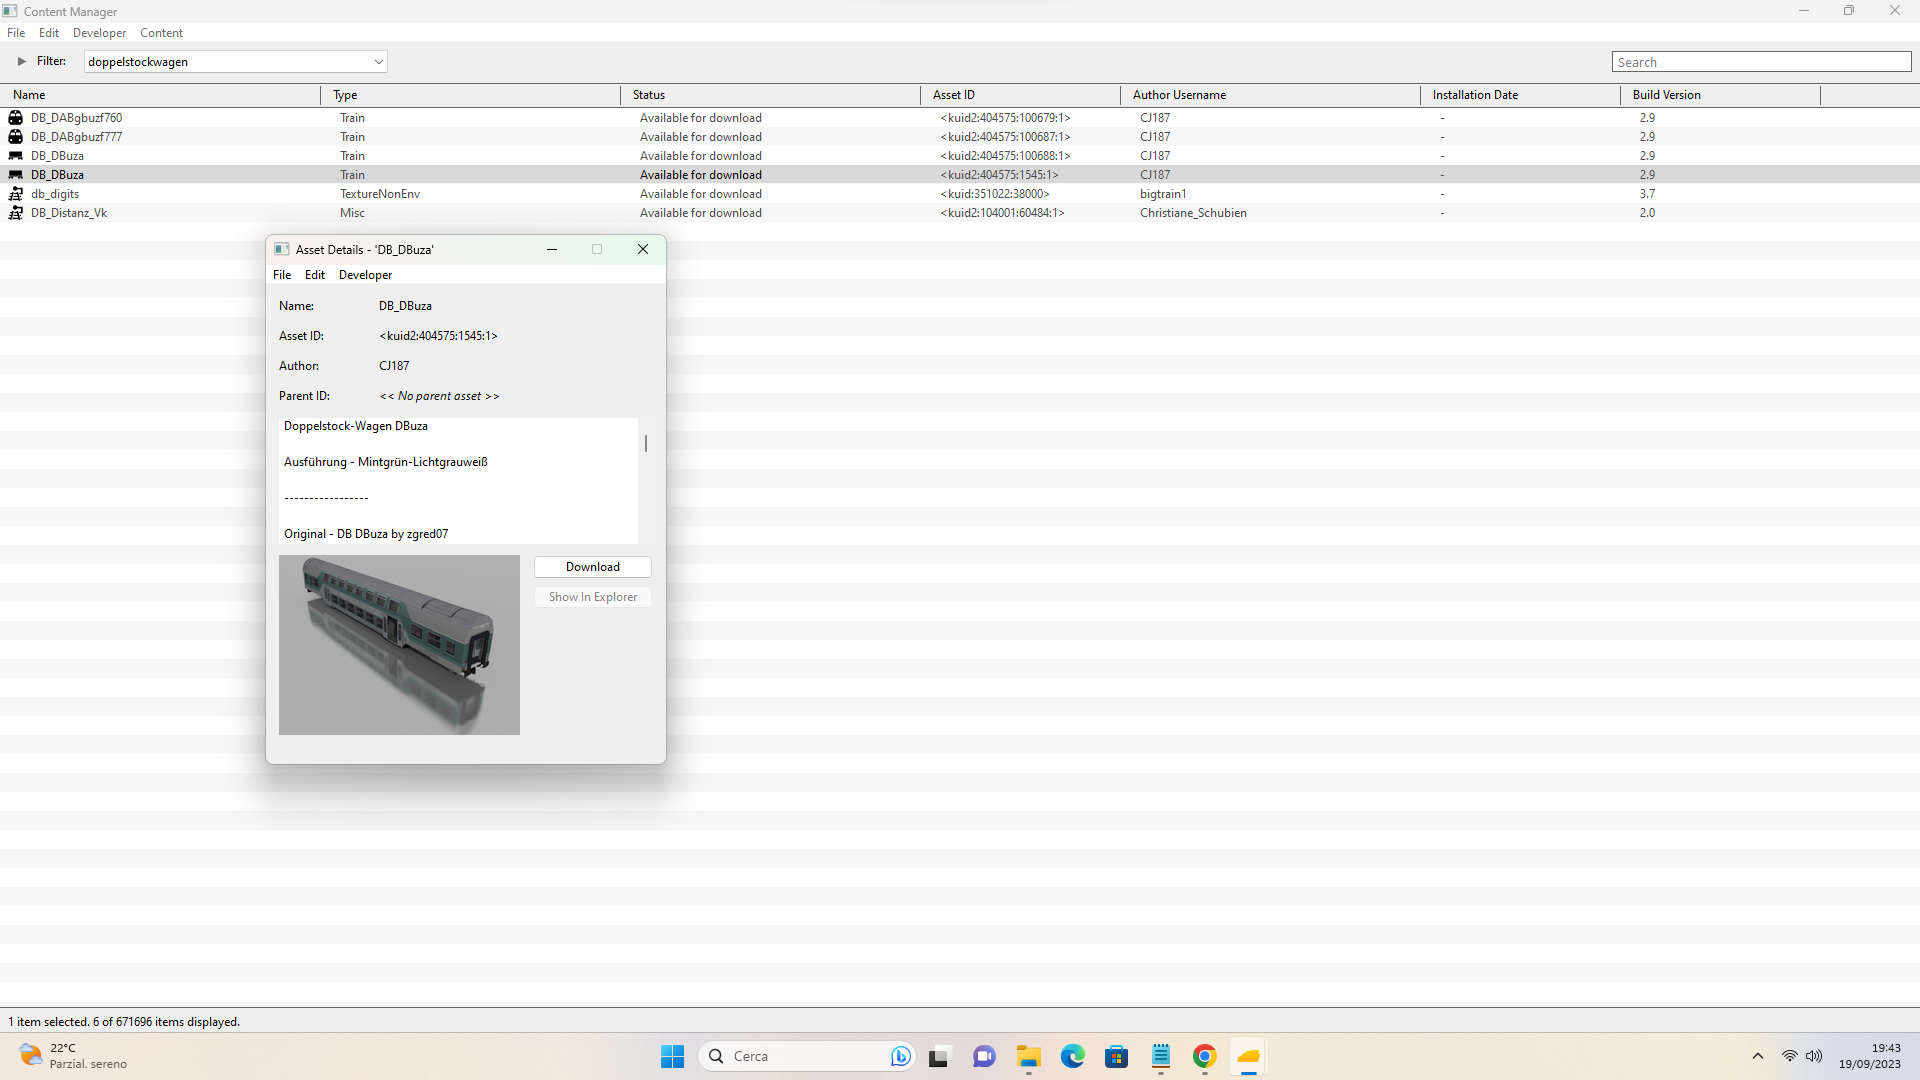The width and height of the screenshot is (1920, 1080).
Task: Download the DB_DBuza asset
Action: coord(593,567)
